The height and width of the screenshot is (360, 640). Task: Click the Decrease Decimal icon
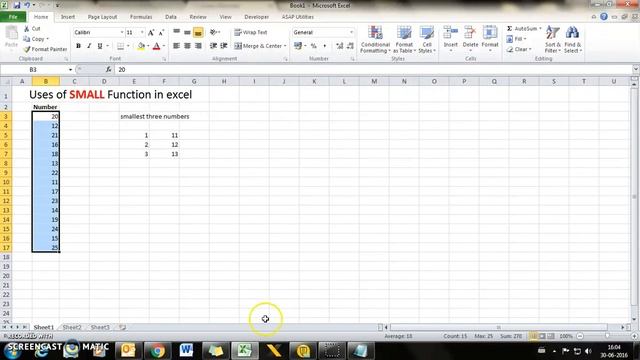pos(350,46)
